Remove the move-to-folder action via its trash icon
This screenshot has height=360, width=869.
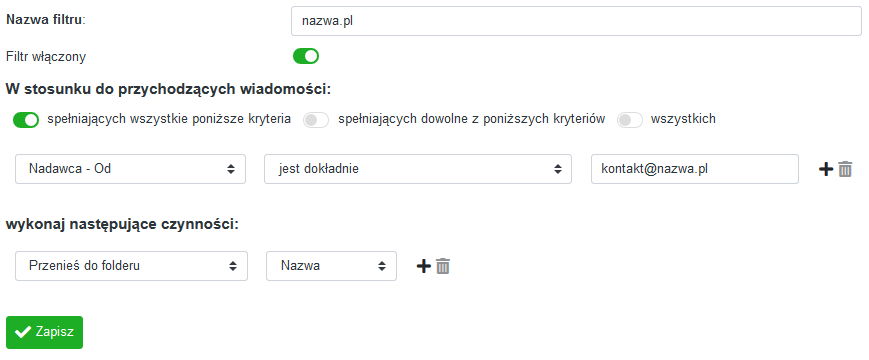(x=443, y=266)
